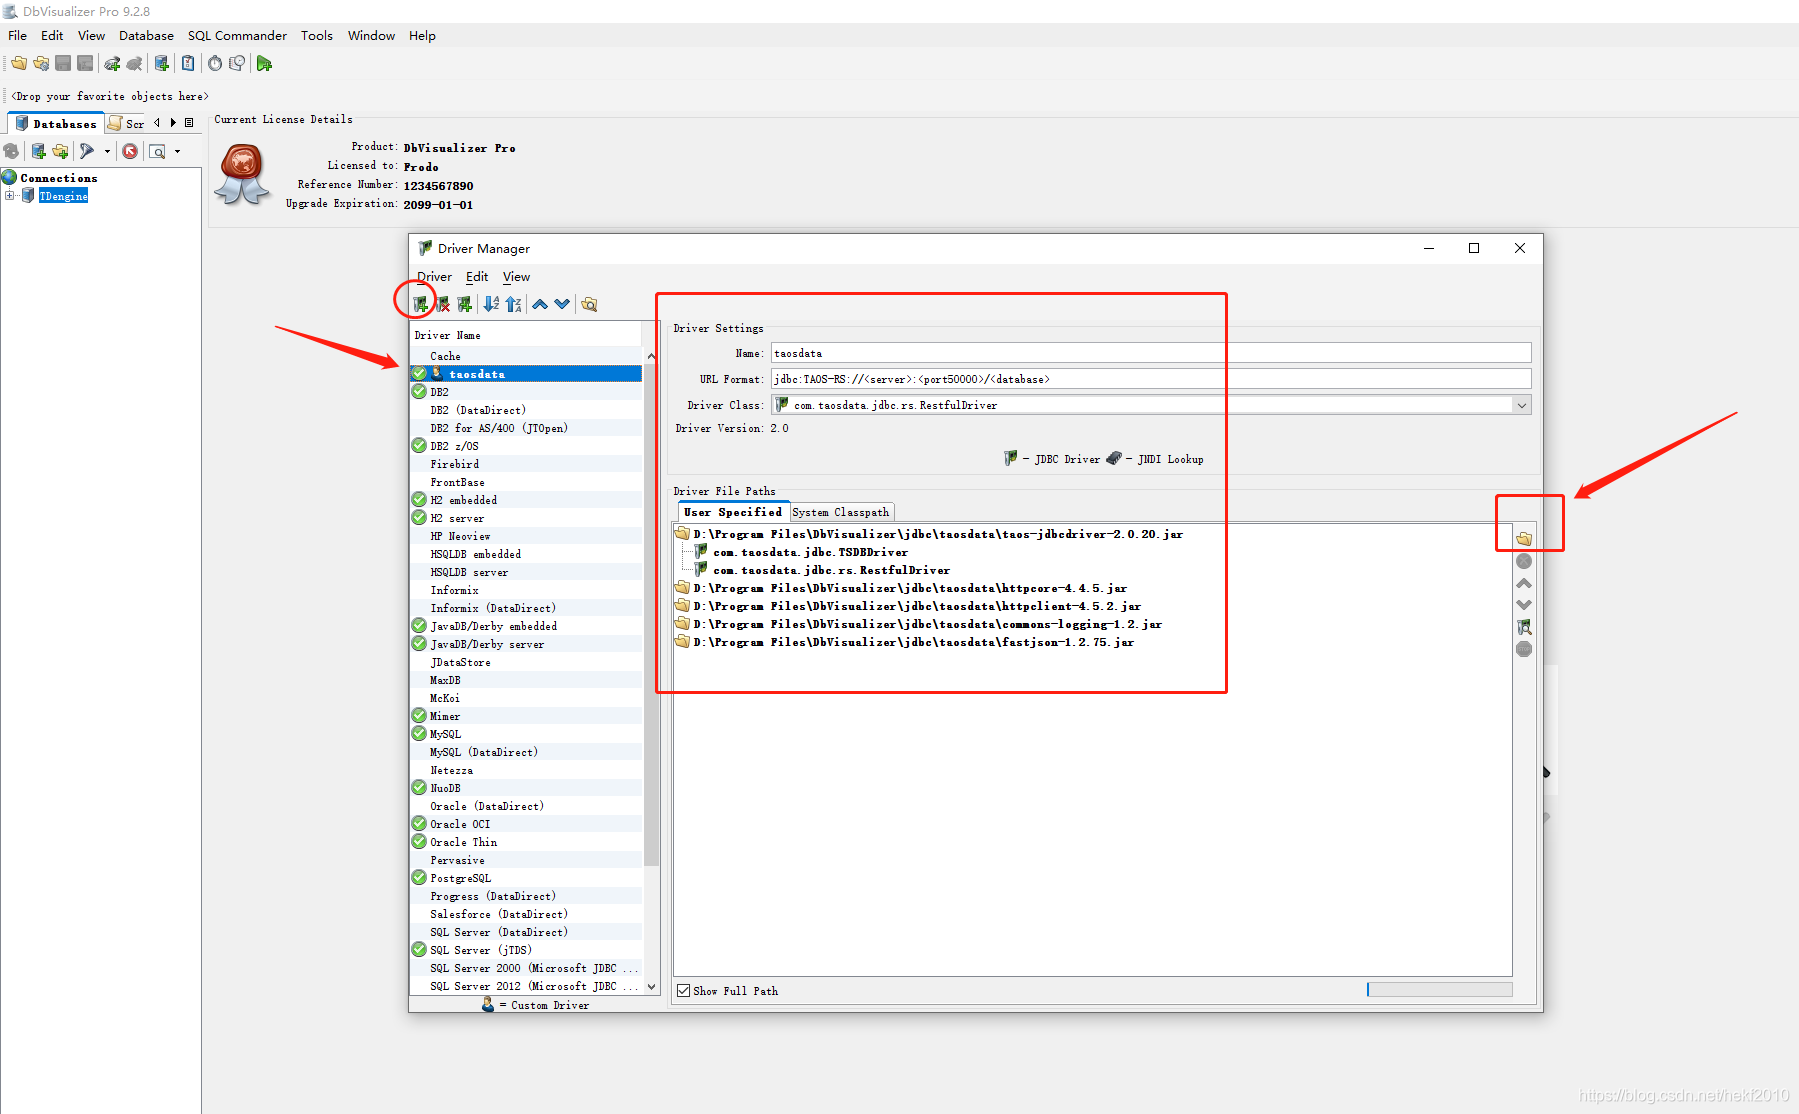This screenshot has width=1799, height=1114.
Task: Click the remove driver icon
Action: [443, 304]
